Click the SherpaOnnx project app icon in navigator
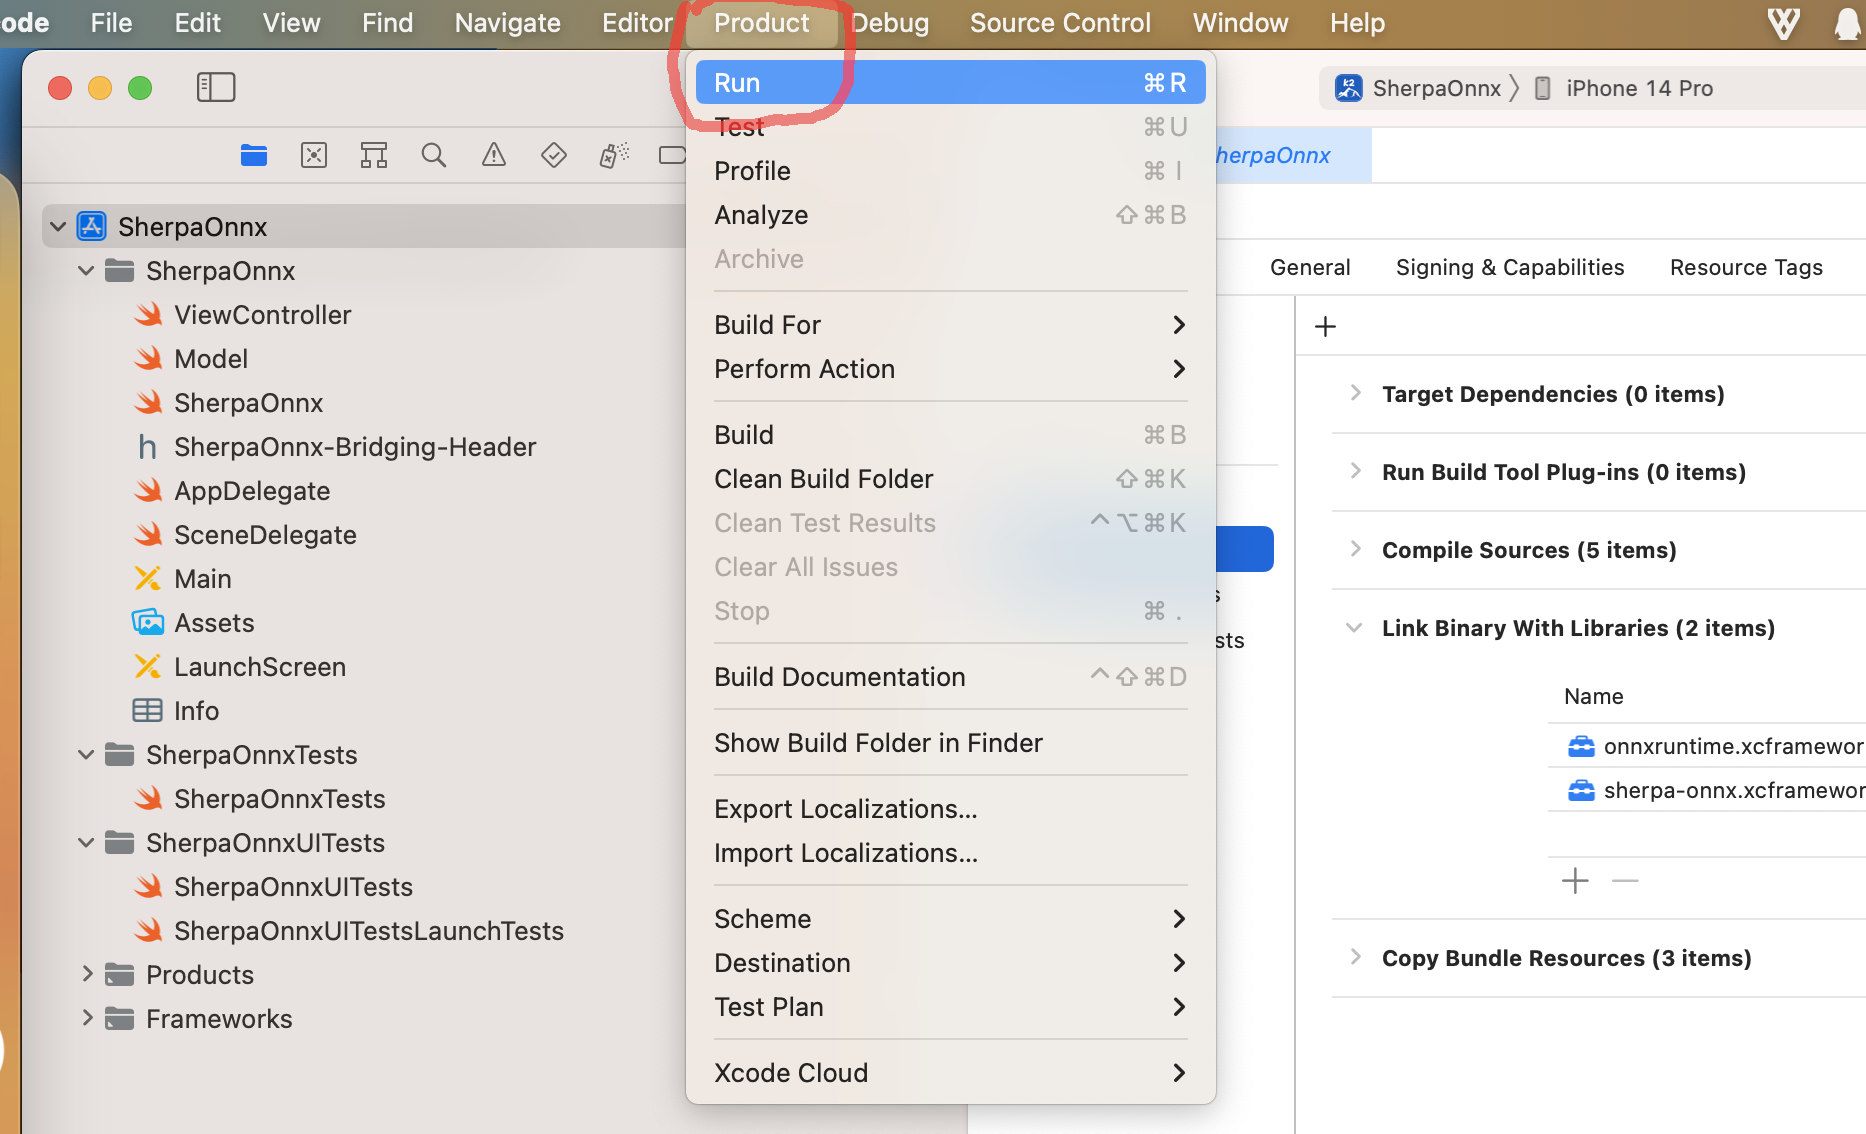 pos(92,227)
